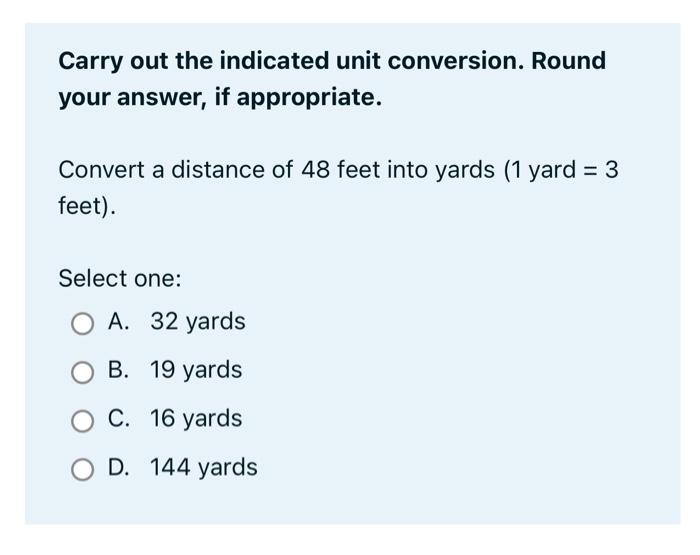Viewport: 700px width, 555px height.
Task: Click the 'your answer, if appropriate.' bold line
Action: [x=220, y=97]
